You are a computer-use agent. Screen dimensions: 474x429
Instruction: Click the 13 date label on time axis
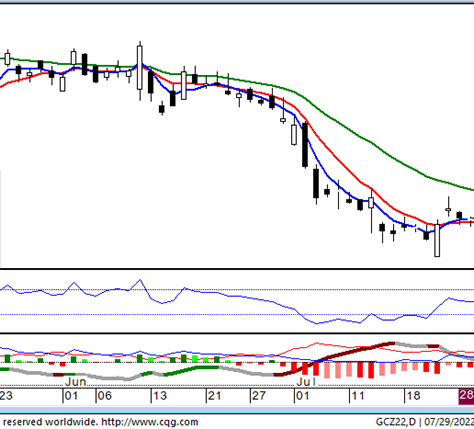tap(160, 396)
